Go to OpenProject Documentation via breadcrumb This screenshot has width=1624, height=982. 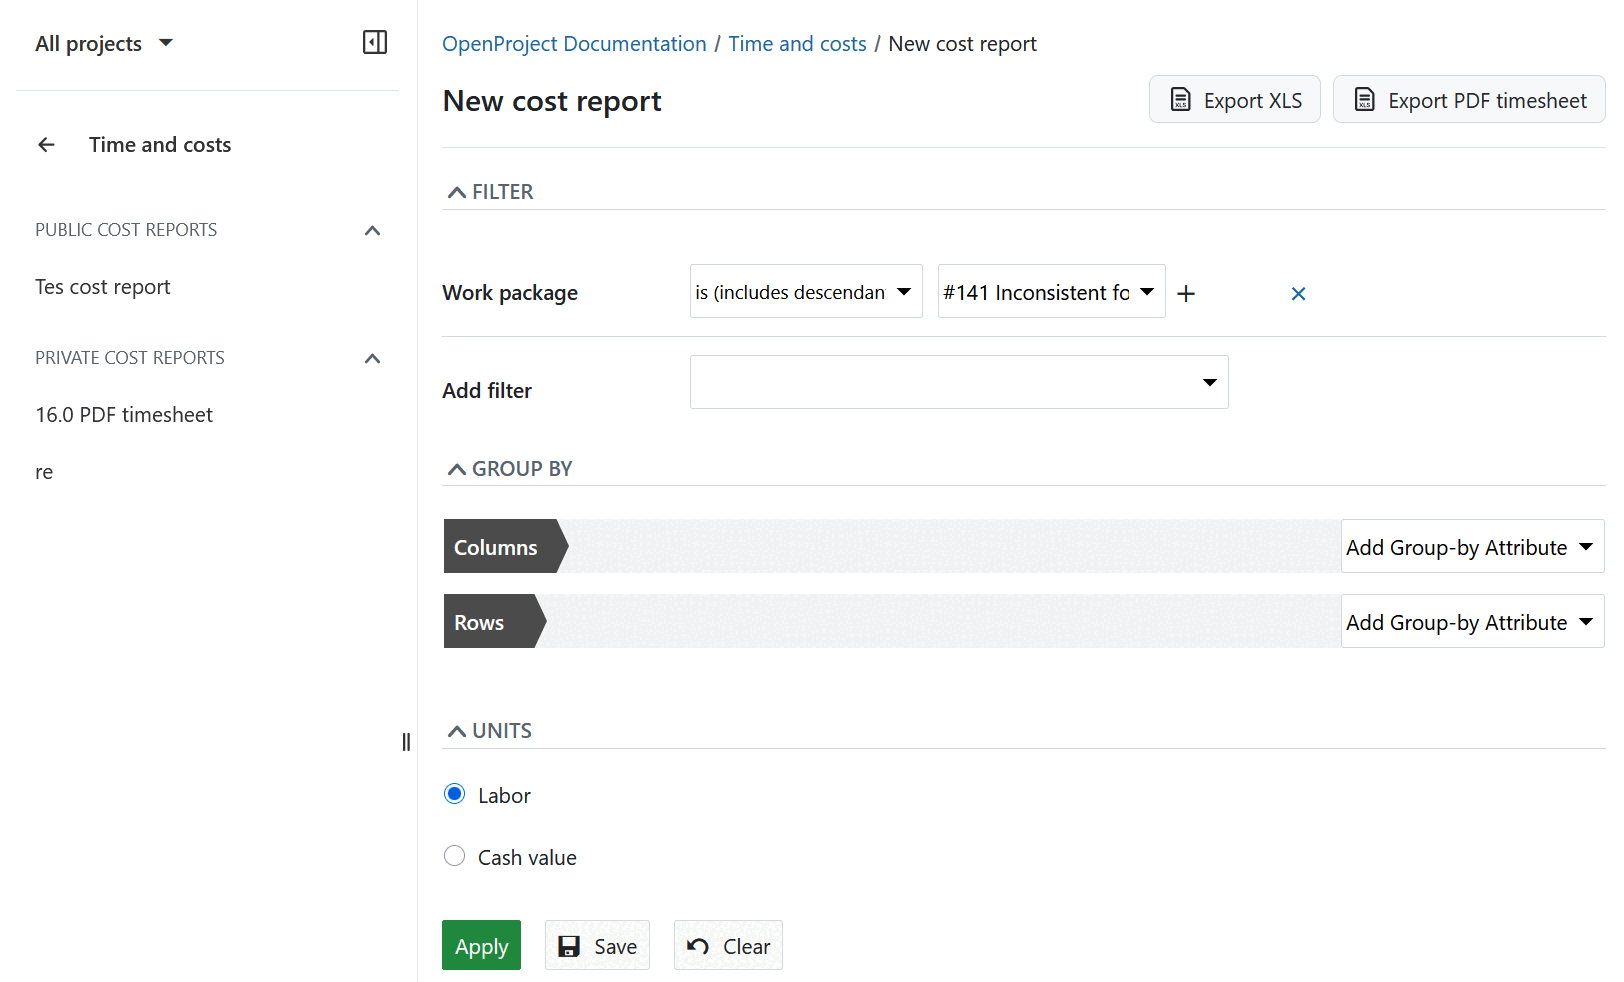[574, 43]
